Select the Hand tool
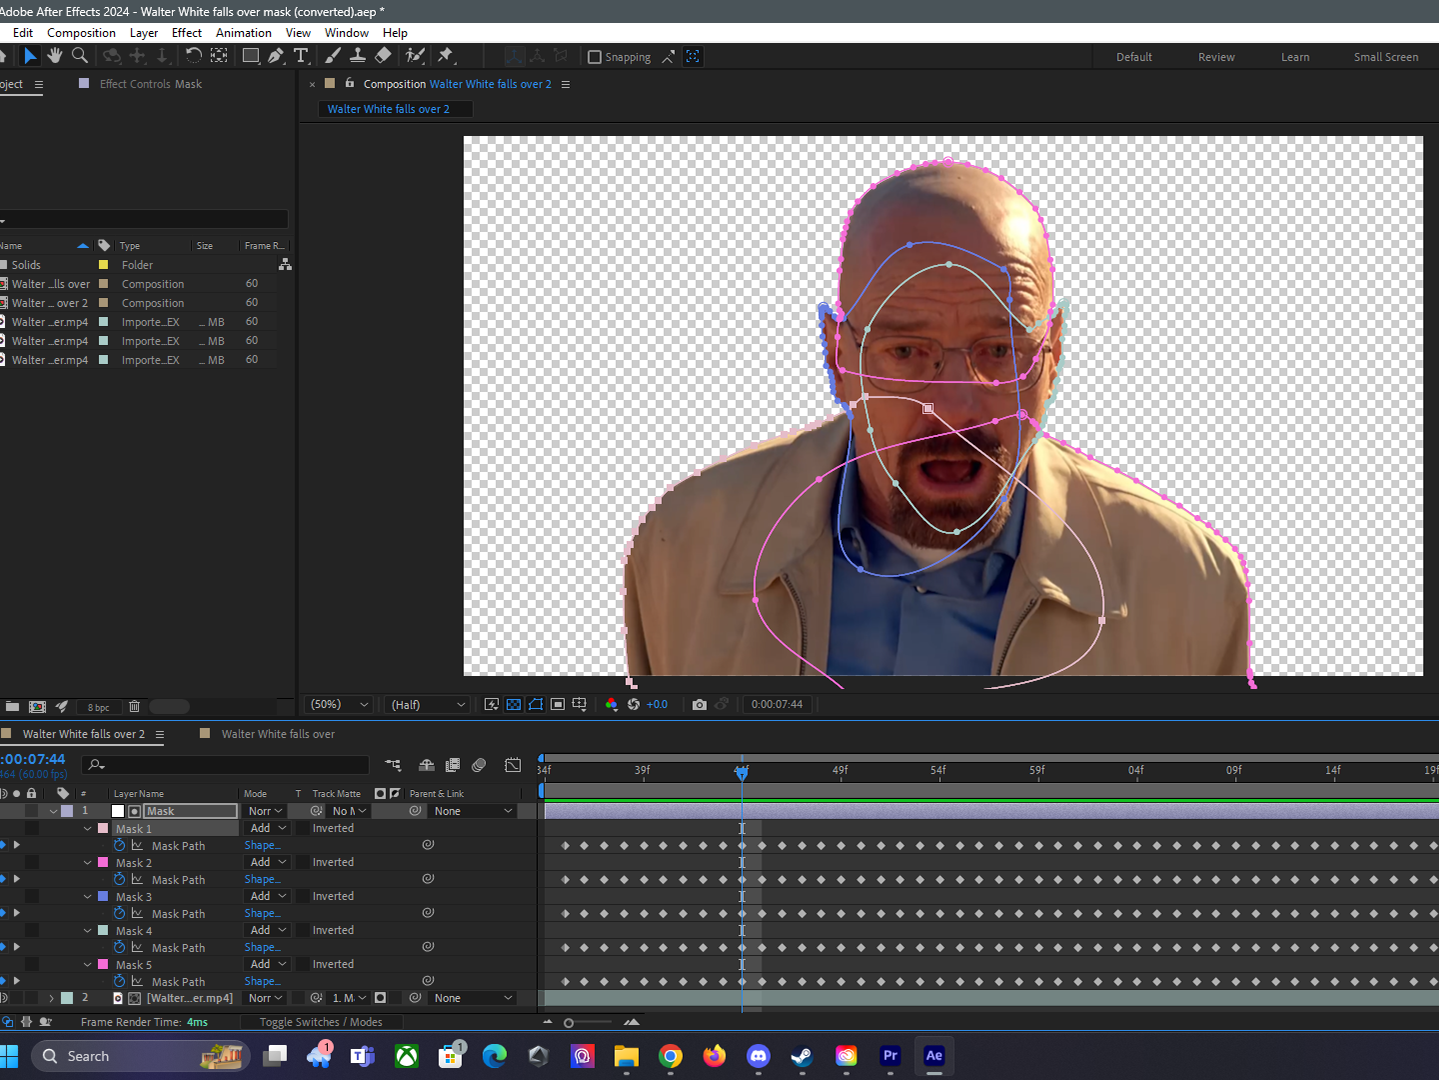 click(x=55, y=56)
